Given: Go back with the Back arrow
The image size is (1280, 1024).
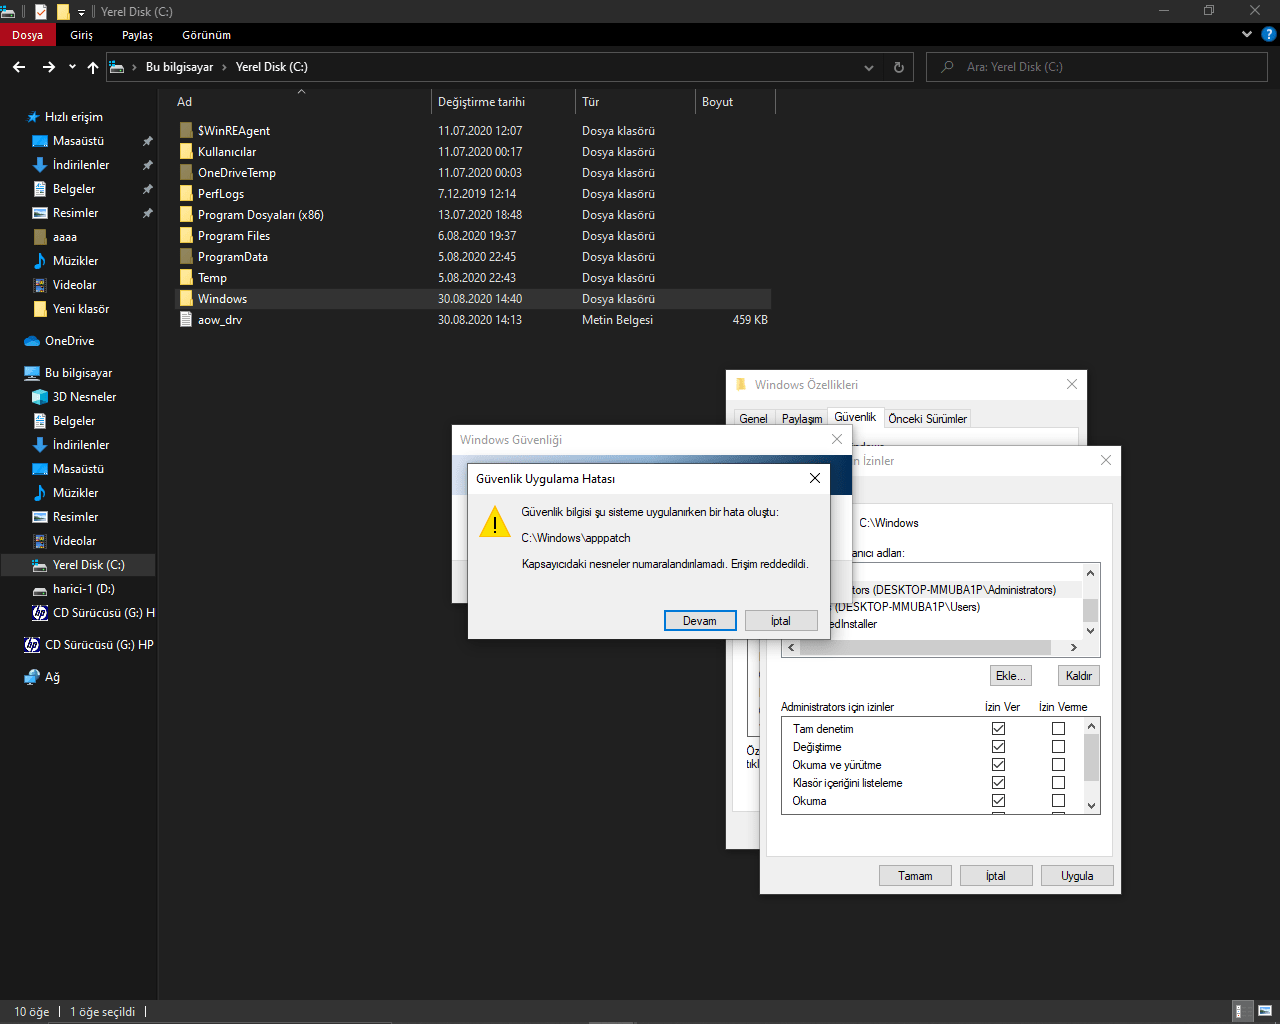Looking at the screenshot, I should click(19, 67).
